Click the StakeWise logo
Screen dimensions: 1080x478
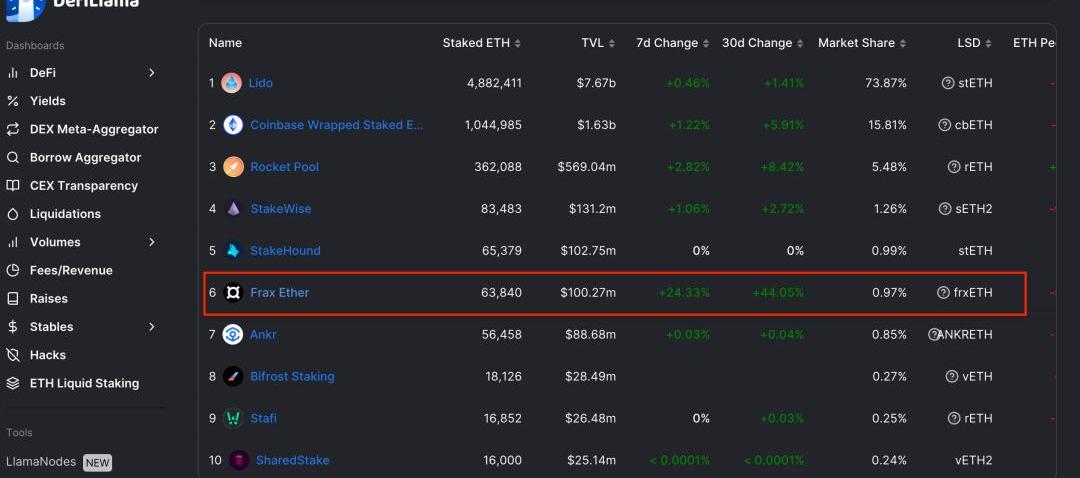click(233, 209)
